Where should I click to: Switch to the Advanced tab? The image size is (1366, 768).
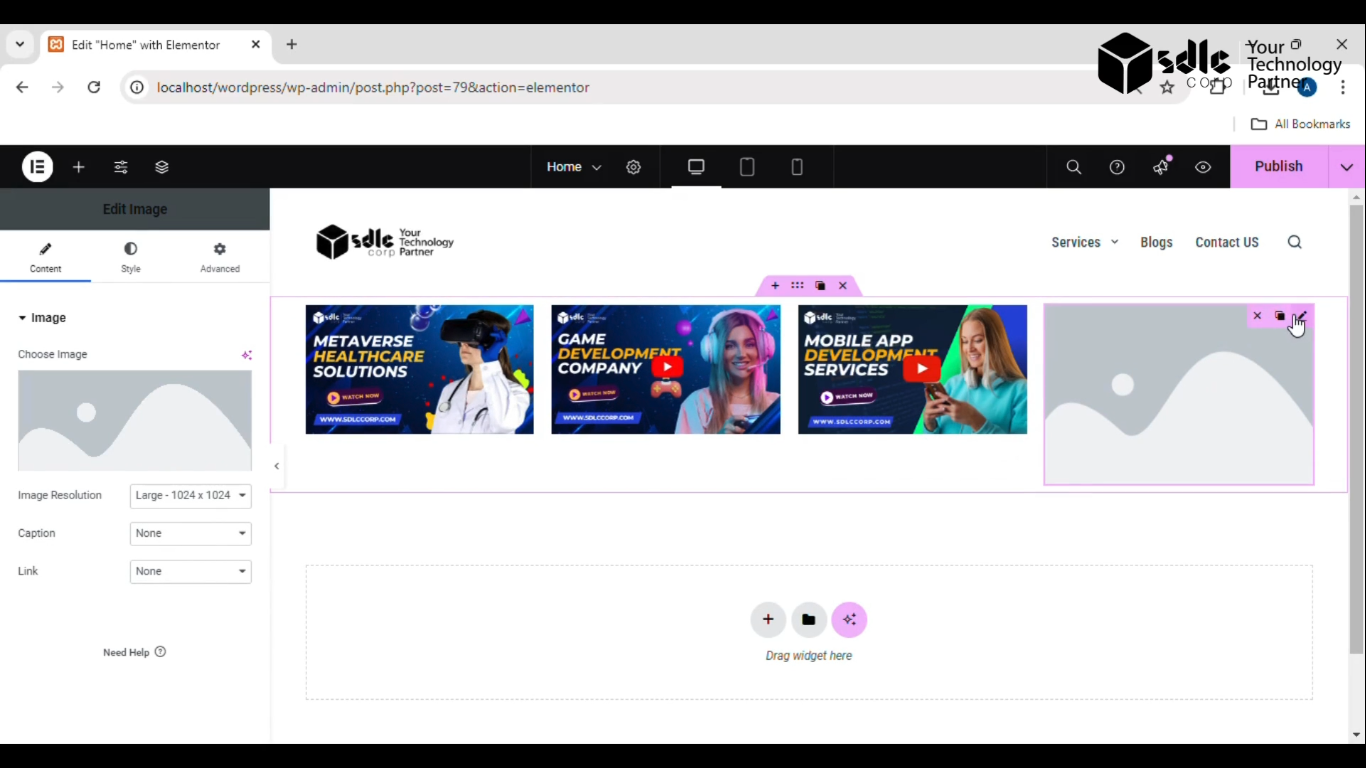coord(220,257)
